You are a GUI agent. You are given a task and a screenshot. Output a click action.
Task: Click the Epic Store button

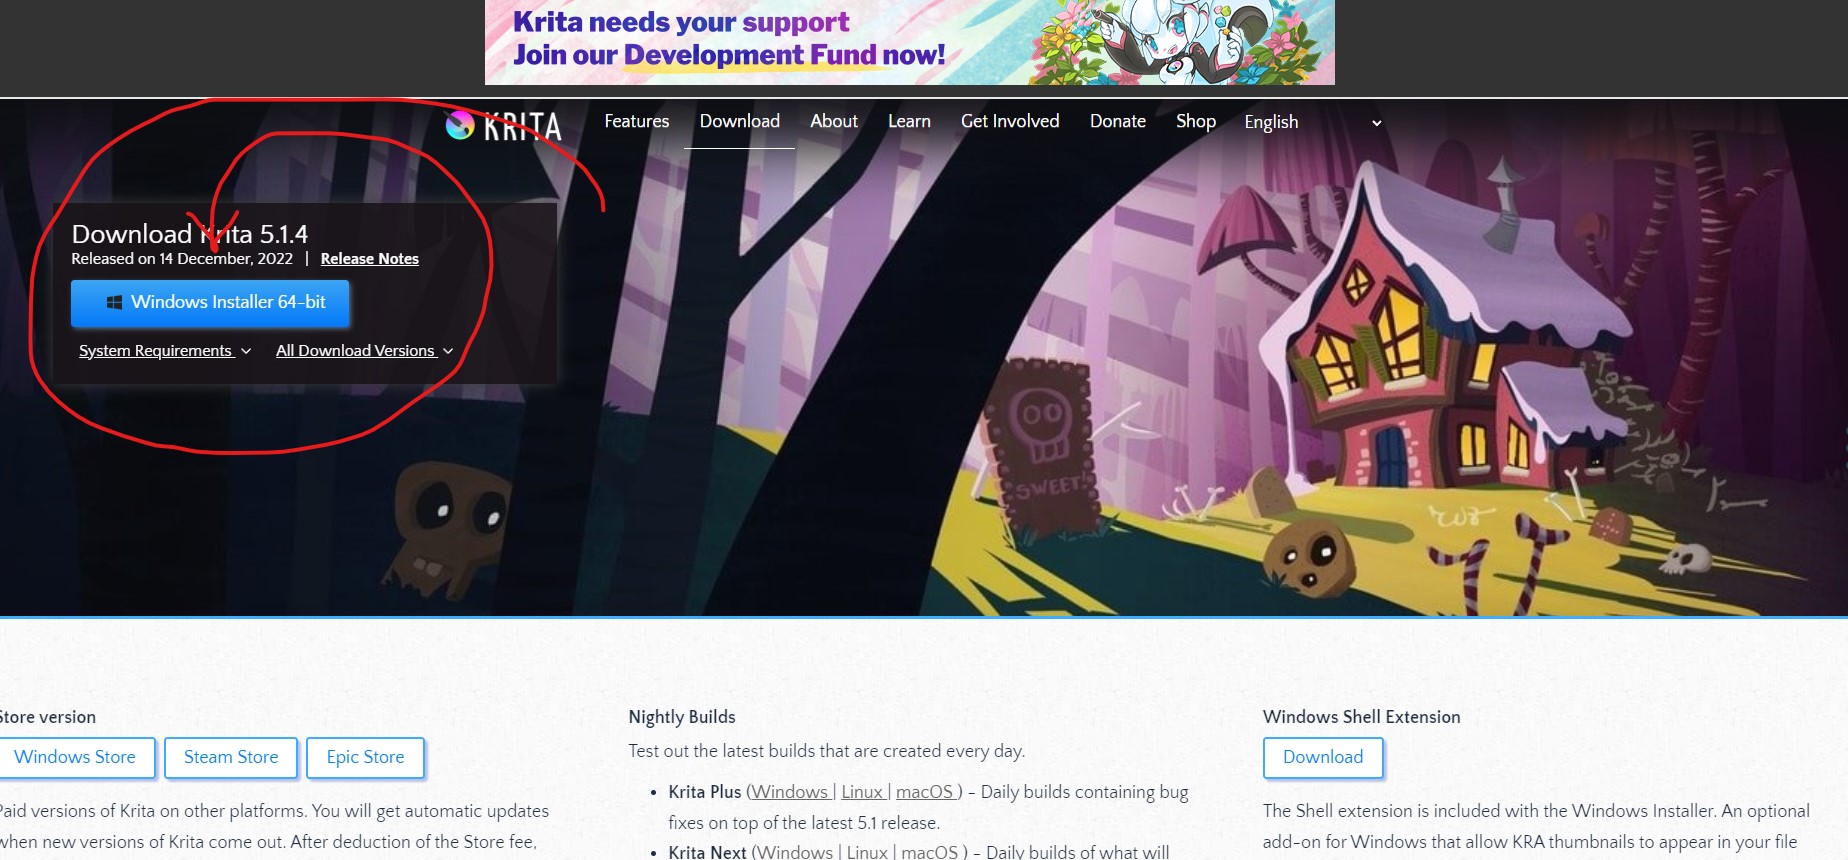tap(365, 757)
